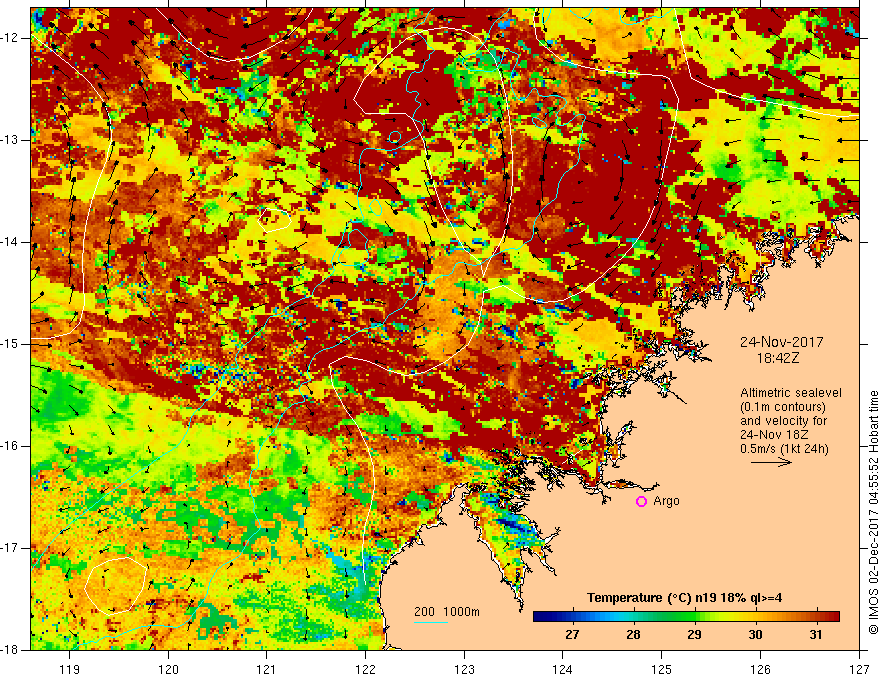Click the 'Temperature (°C) n19 18% ql>=4' title
Viewport: 880px width, 680px height.
(x=684, y=598)
